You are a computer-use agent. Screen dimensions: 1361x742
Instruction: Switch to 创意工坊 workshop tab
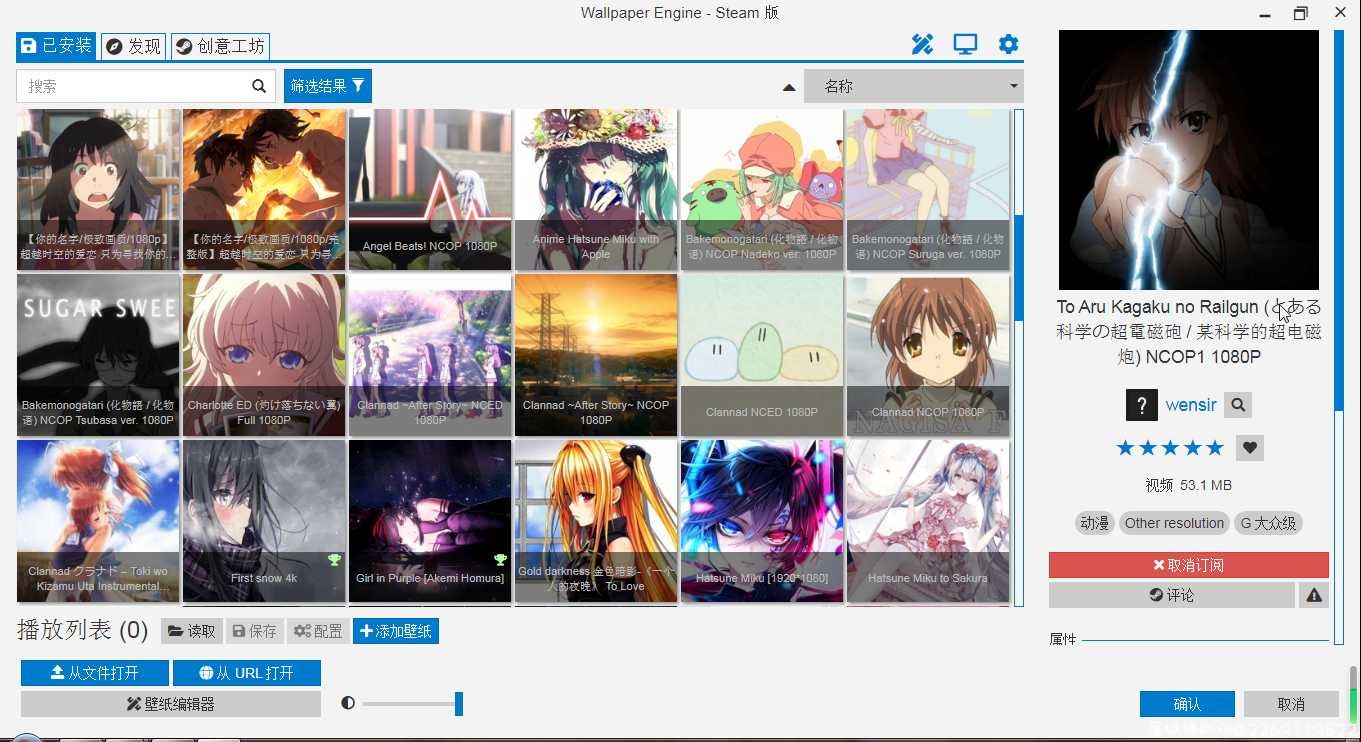(x=220, y=46)
